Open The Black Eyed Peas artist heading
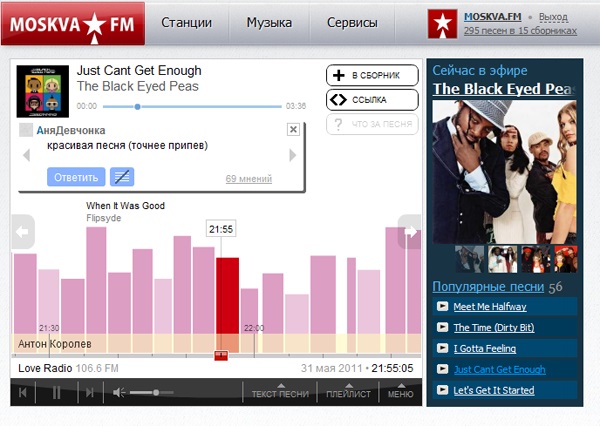Viewport: 600px width, 426px height. tap(504, 89)
